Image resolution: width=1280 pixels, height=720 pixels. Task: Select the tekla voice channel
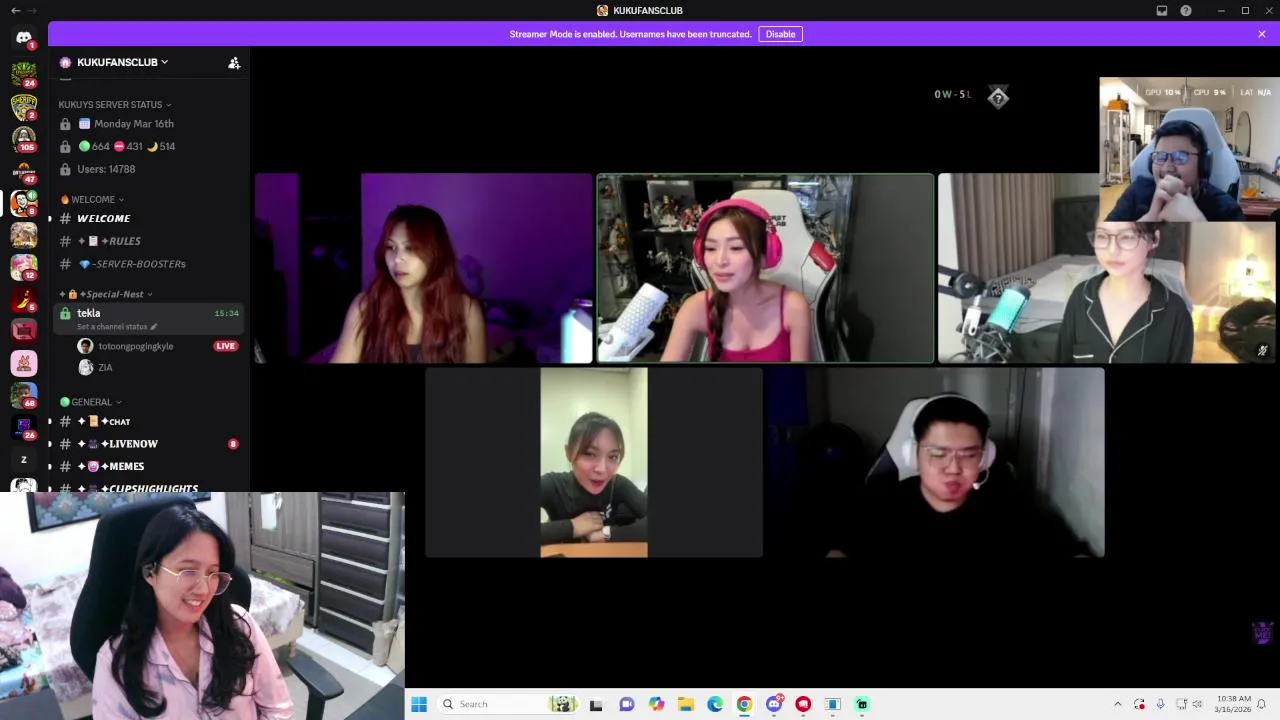(x=148, y=318)
